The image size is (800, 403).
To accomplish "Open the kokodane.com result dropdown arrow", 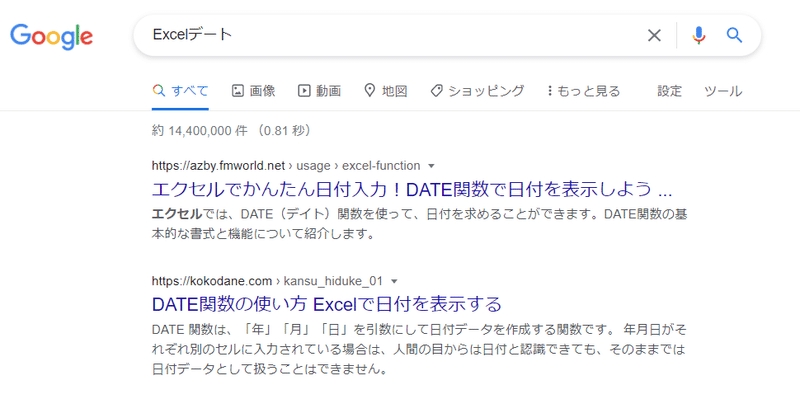I will click(393, 282).
